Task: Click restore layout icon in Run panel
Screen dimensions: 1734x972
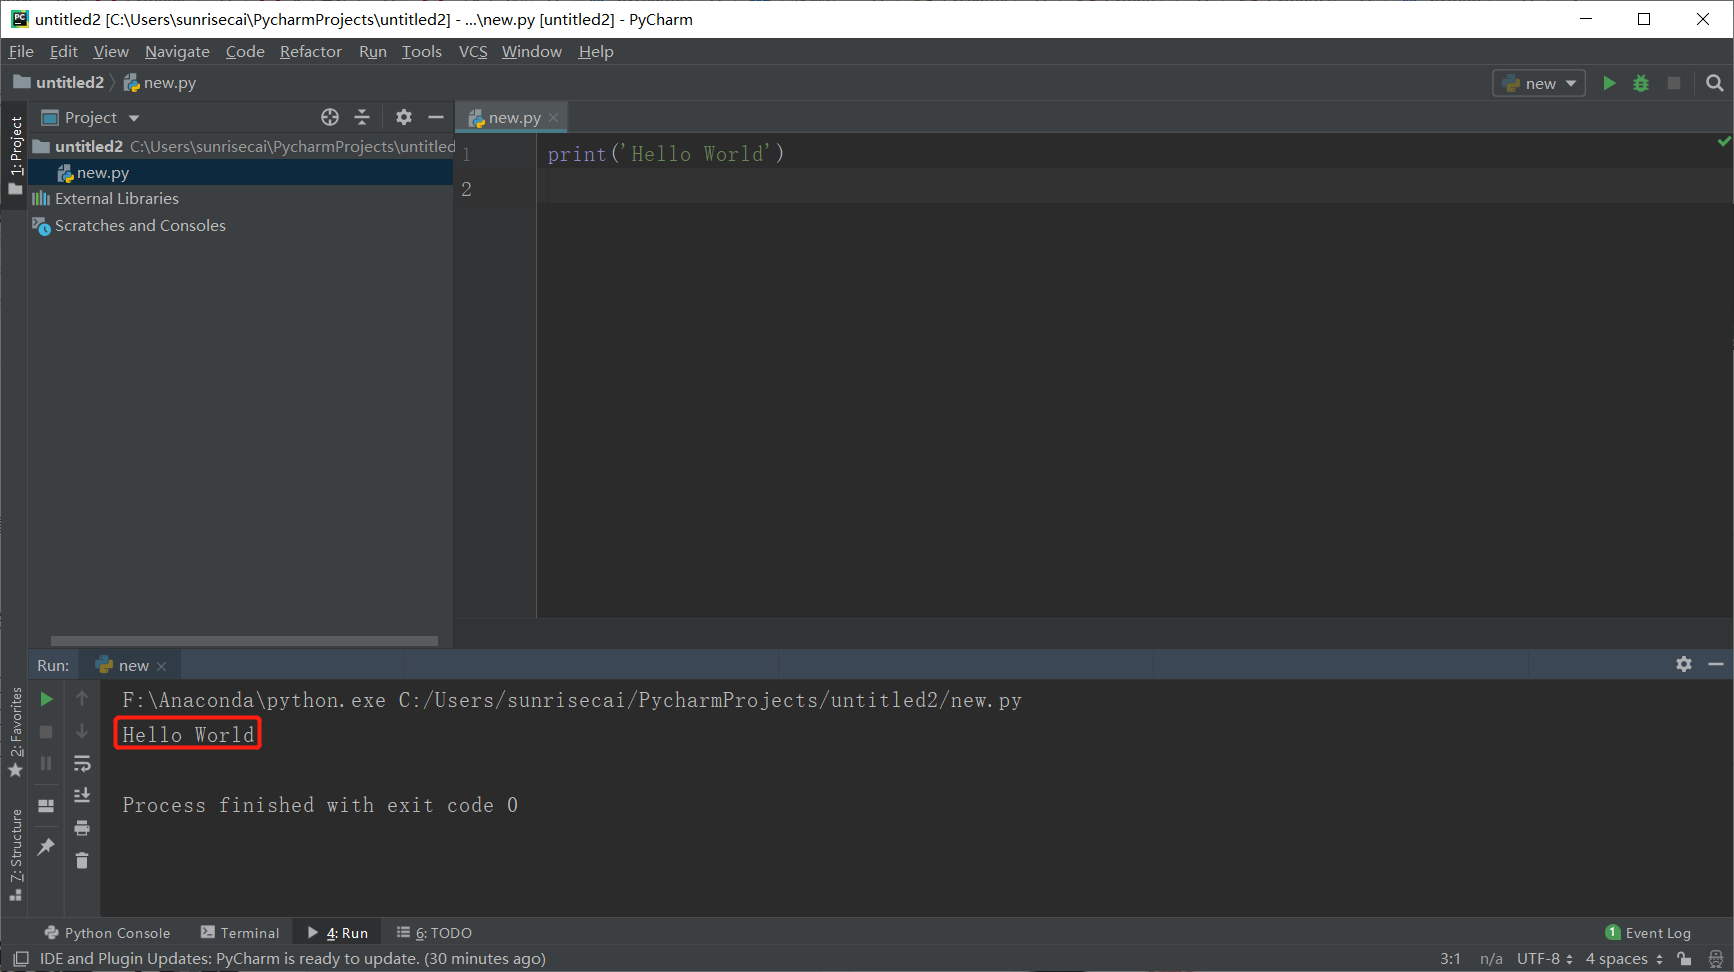Action: (46, 806)
